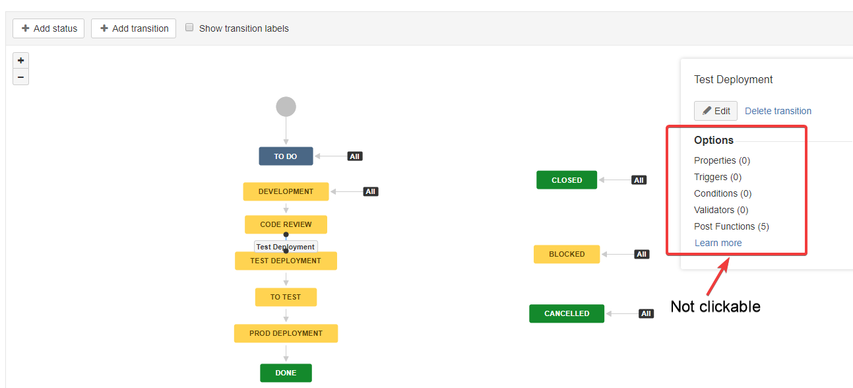
Task: Click the All badge next to DEVELOPMENT
Action: 370,192
